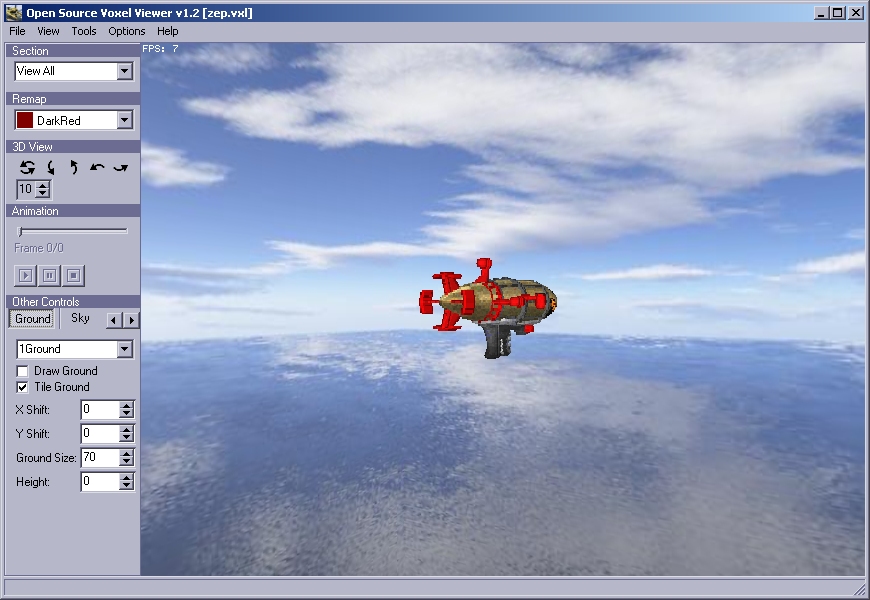The width and height of the screenshot is (870, 600).
Task: Open the Options menu
Action: (127, 31)
